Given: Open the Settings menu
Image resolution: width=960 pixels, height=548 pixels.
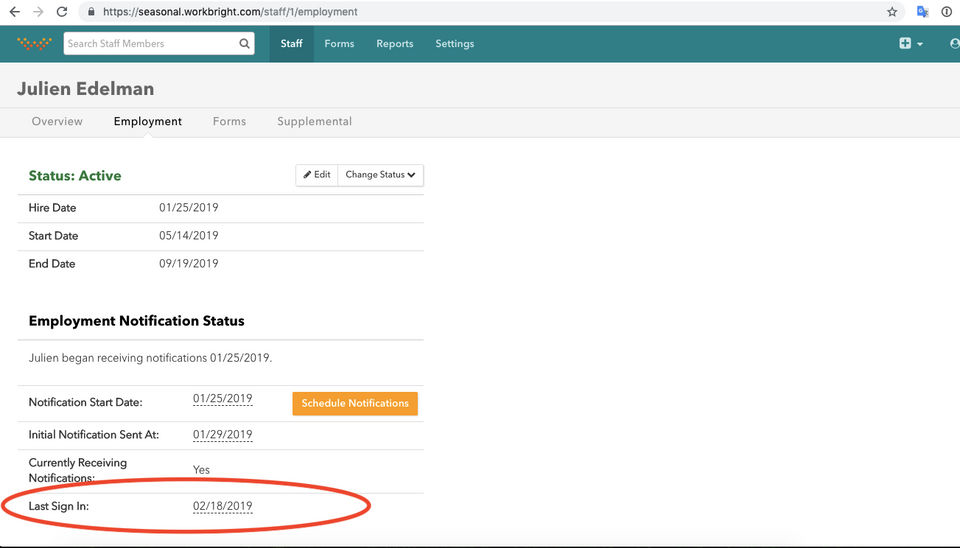Looking at the screenshot, I should tap(455, 43).
